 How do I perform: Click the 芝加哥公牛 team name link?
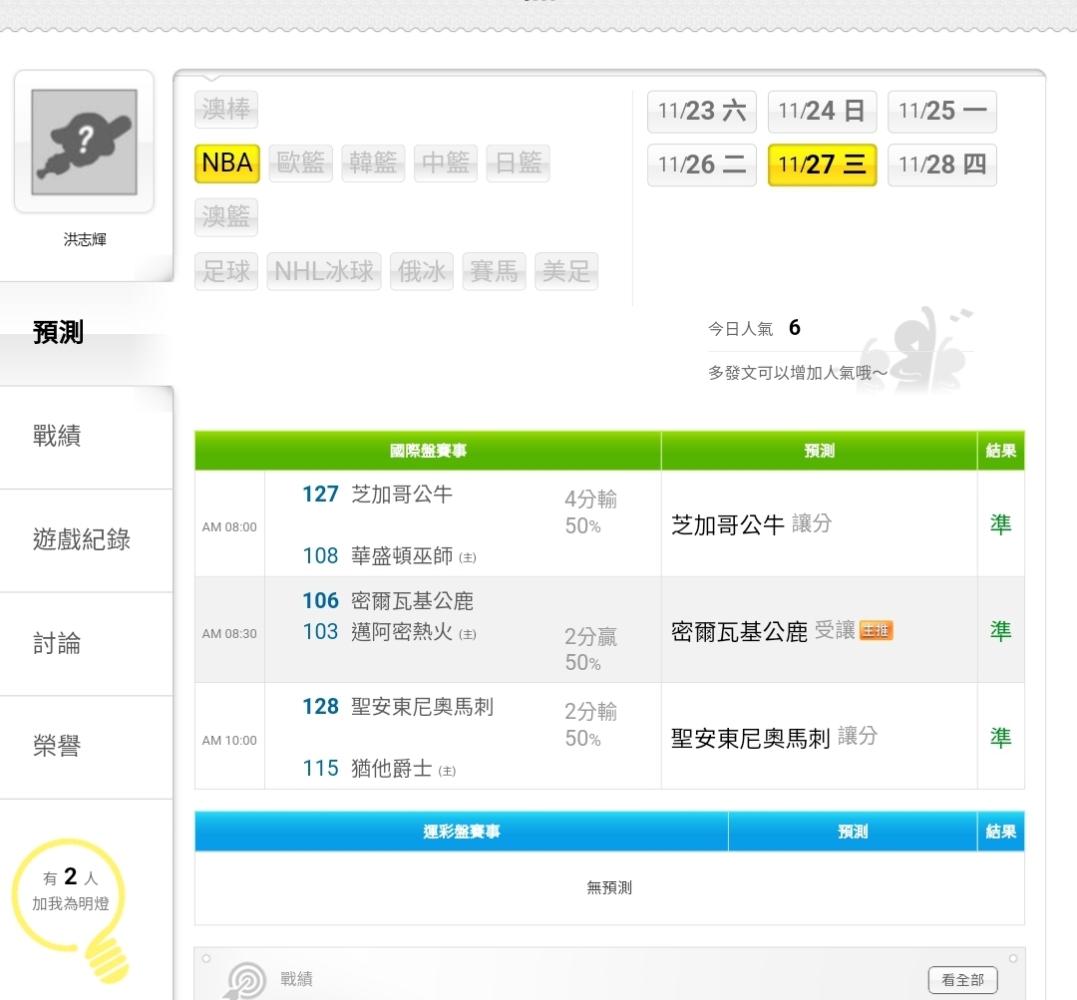394,494
